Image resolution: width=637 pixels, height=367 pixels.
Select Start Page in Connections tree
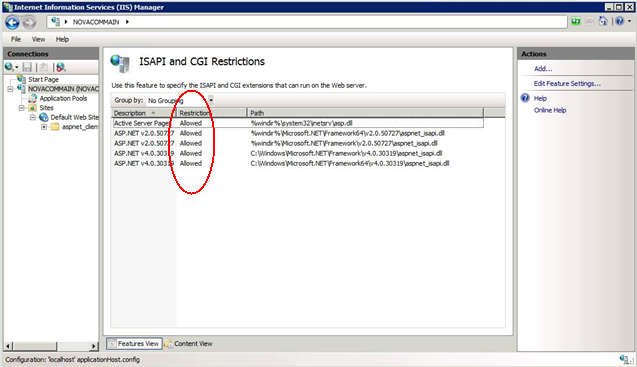43,79
